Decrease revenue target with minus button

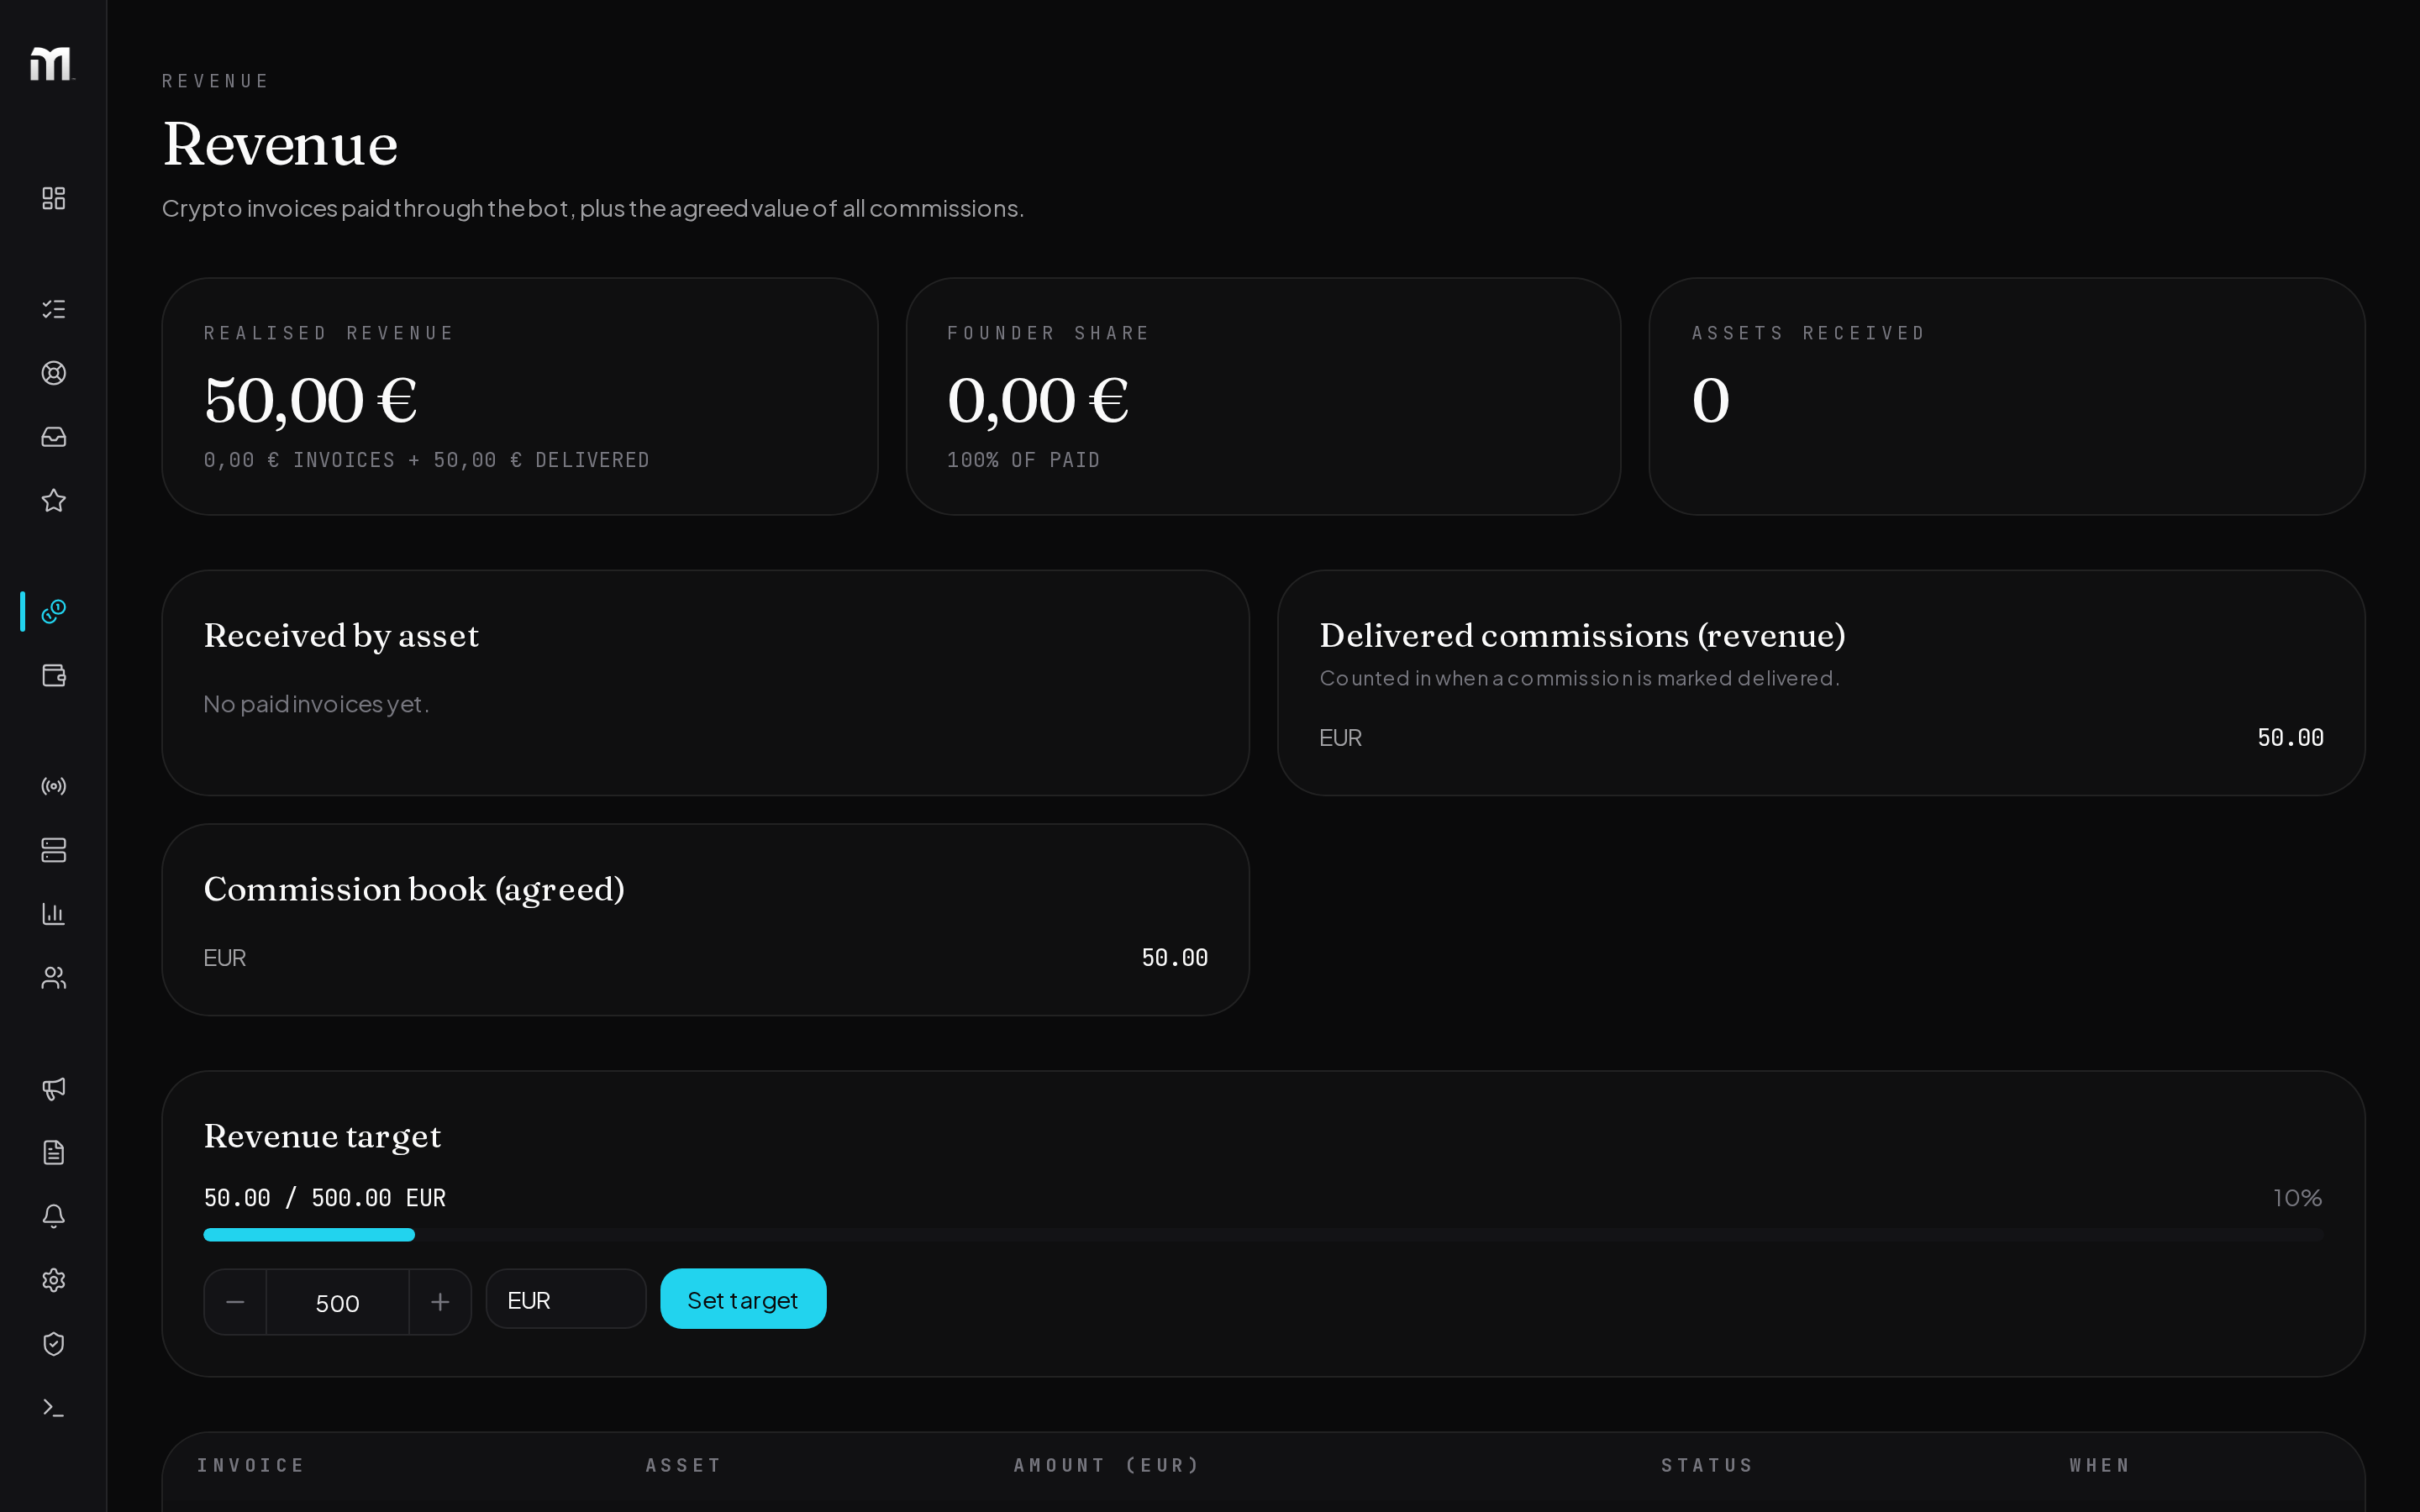pos(235,1302)
